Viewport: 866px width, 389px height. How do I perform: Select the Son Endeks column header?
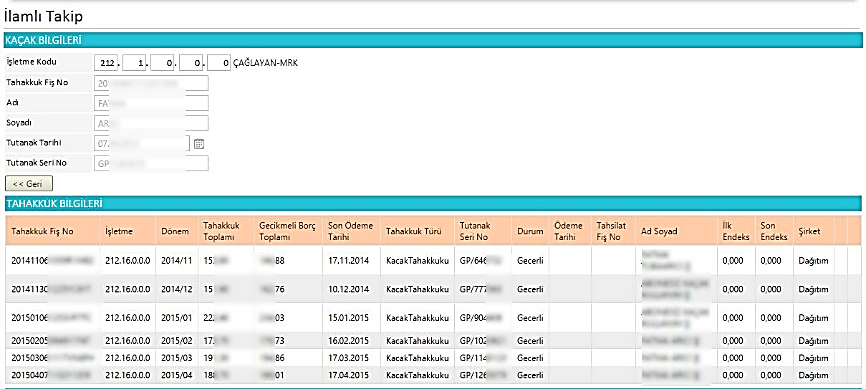[x=774, y=231]
